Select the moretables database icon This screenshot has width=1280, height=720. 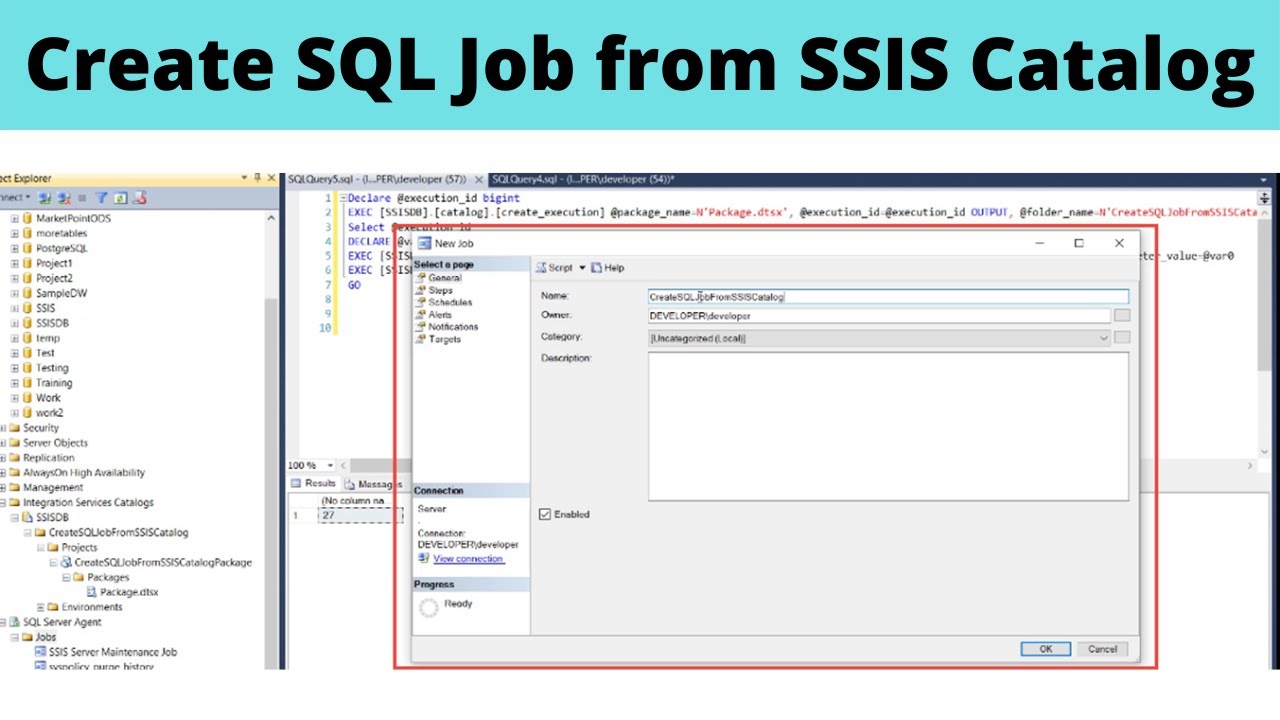(27, 233)
